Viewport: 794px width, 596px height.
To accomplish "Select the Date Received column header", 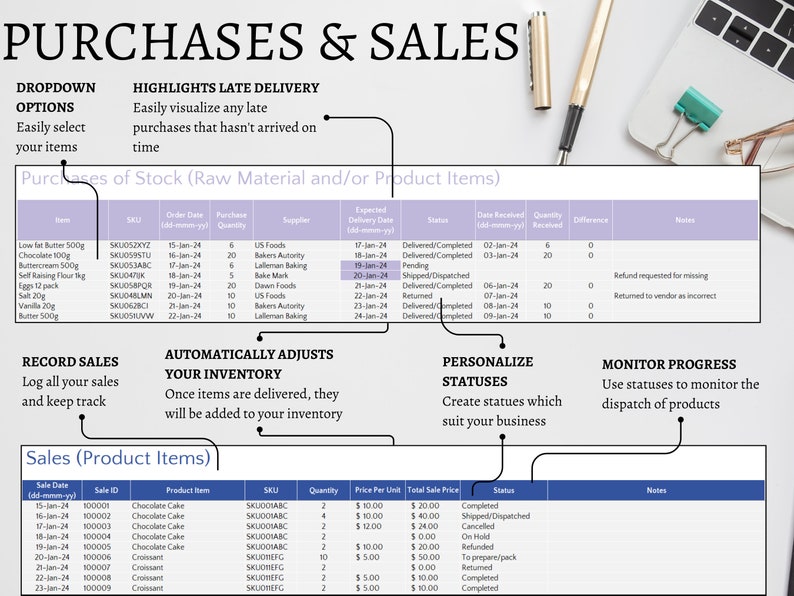I will click(500, 220).
